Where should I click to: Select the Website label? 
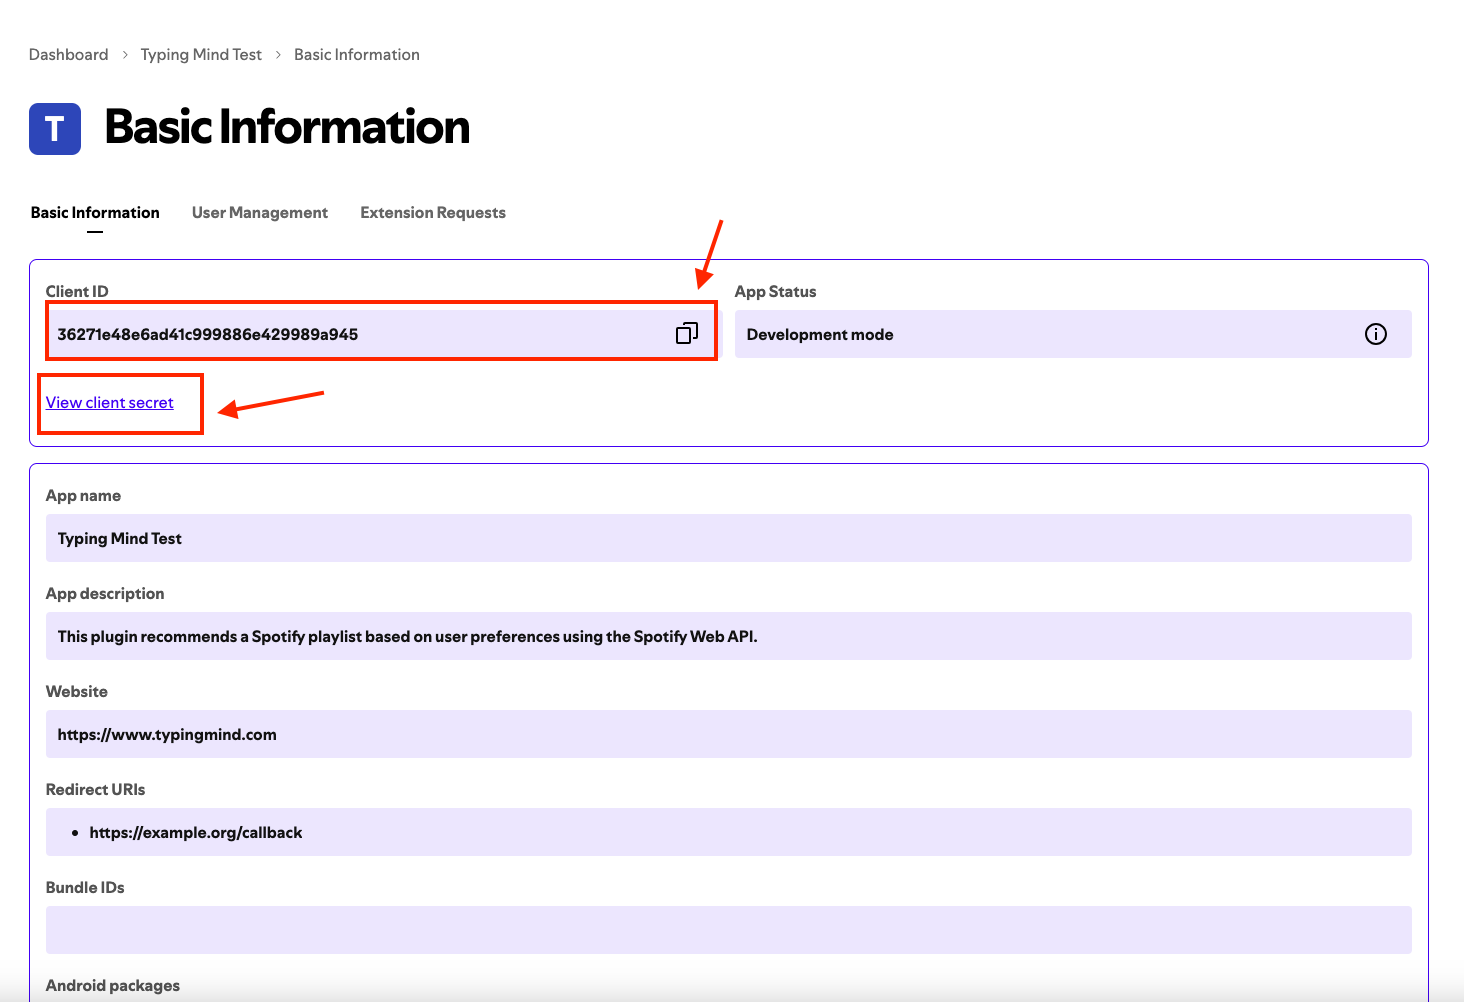click(x=77, y=691)
